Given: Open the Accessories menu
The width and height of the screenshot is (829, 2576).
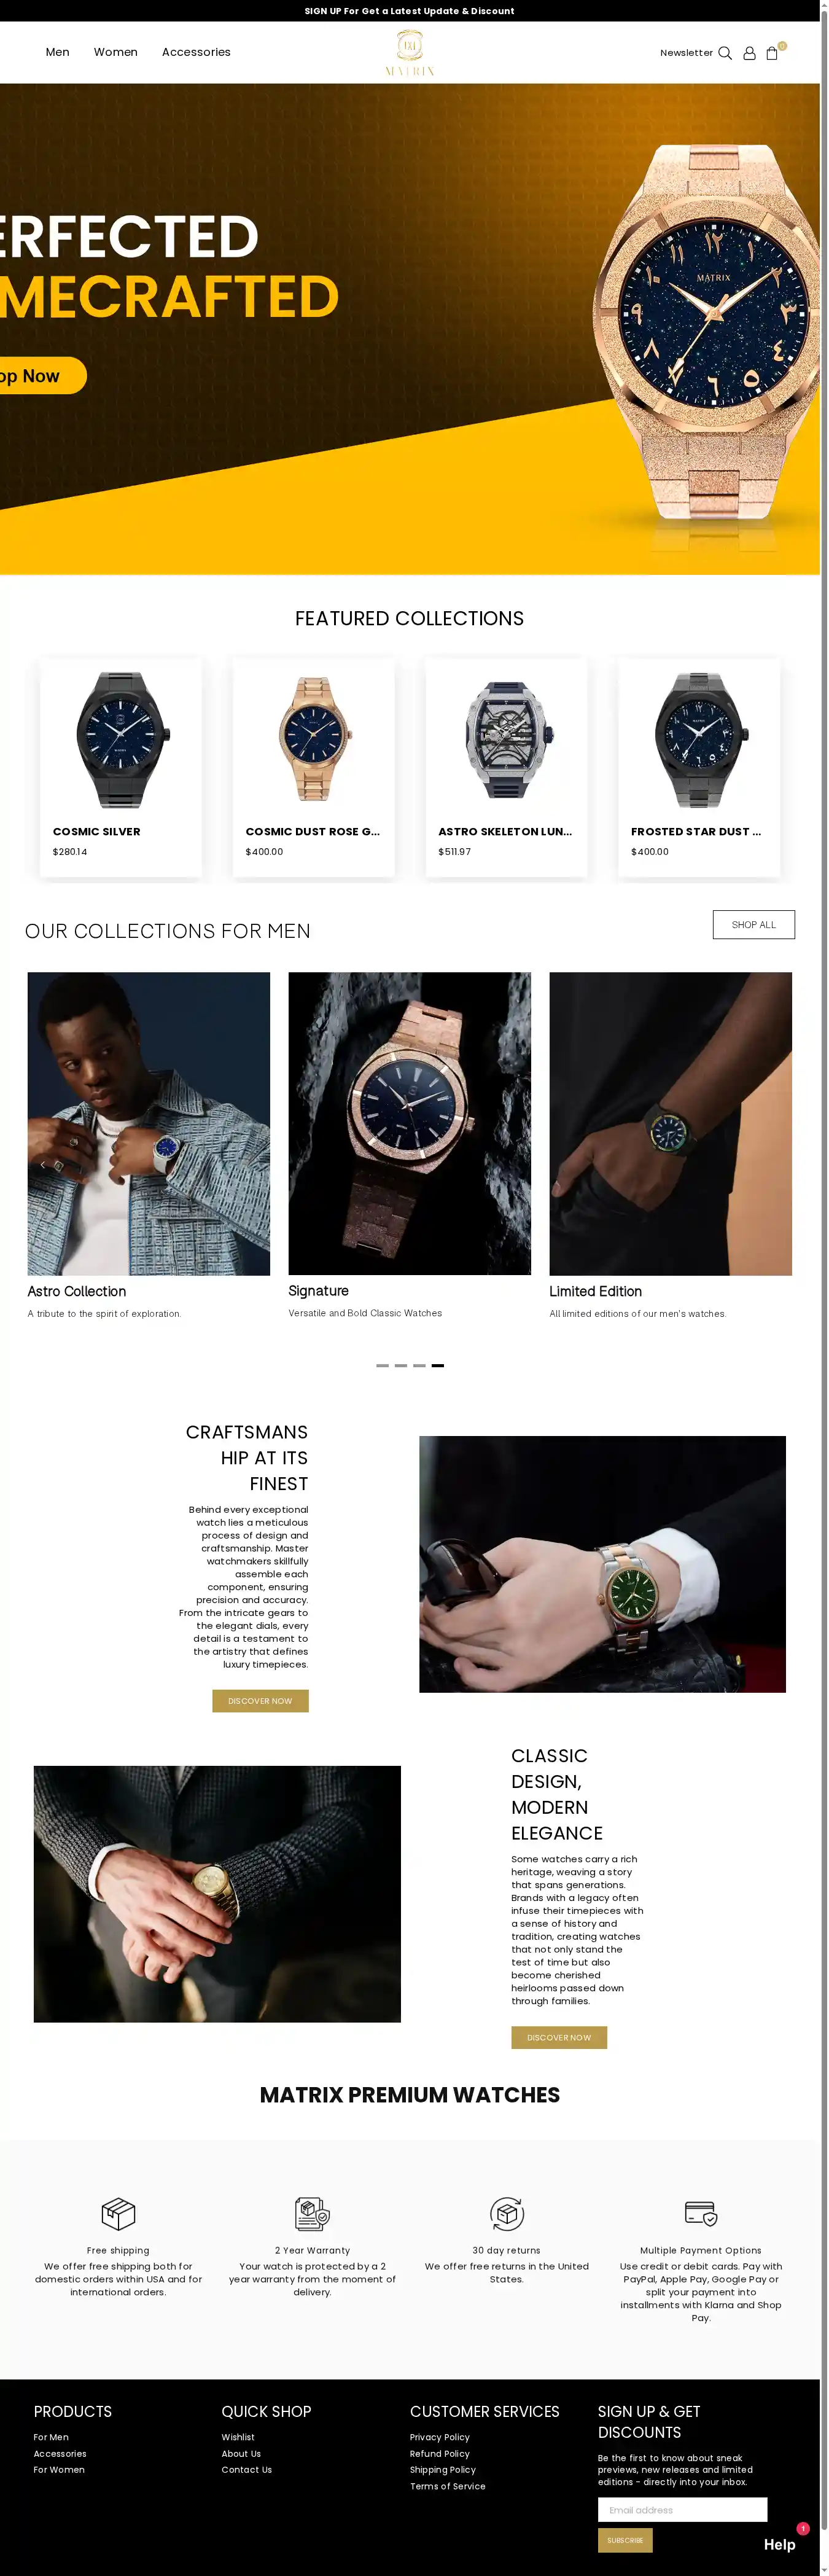Looking at the screenshot, I should [196, 52].
